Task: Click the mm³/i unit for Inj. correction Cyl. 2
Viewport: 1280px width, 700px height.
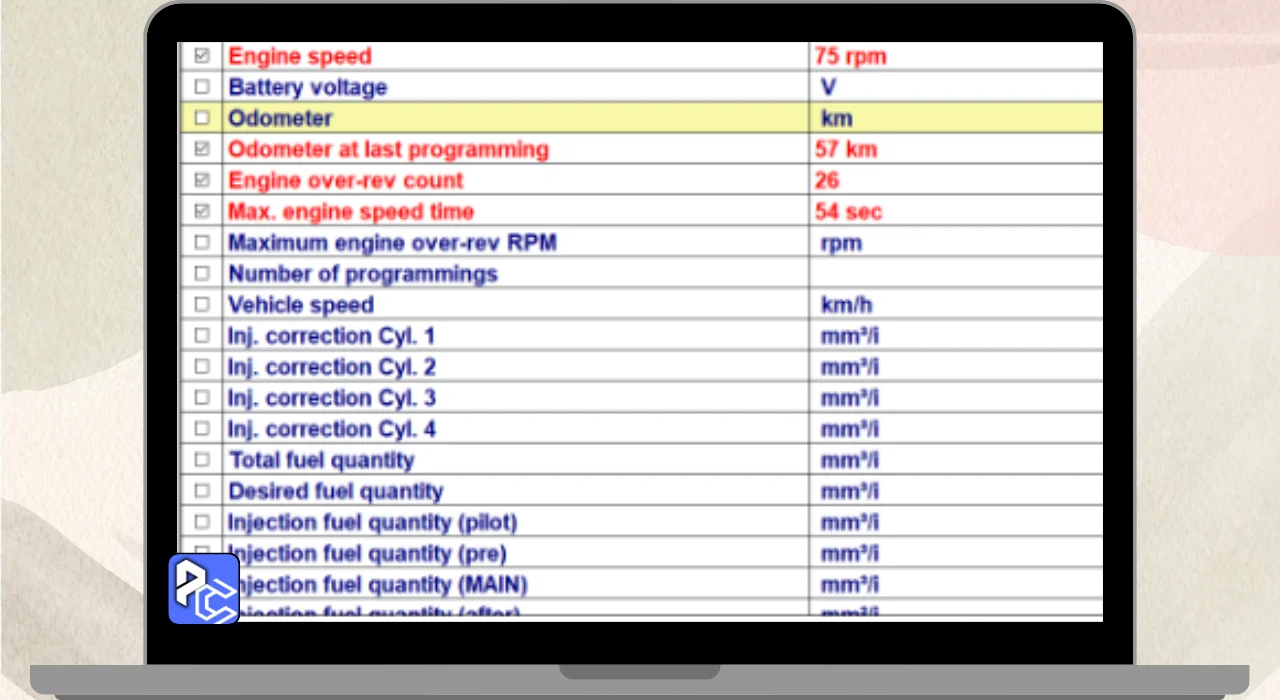Action: (x=850, y=366)
